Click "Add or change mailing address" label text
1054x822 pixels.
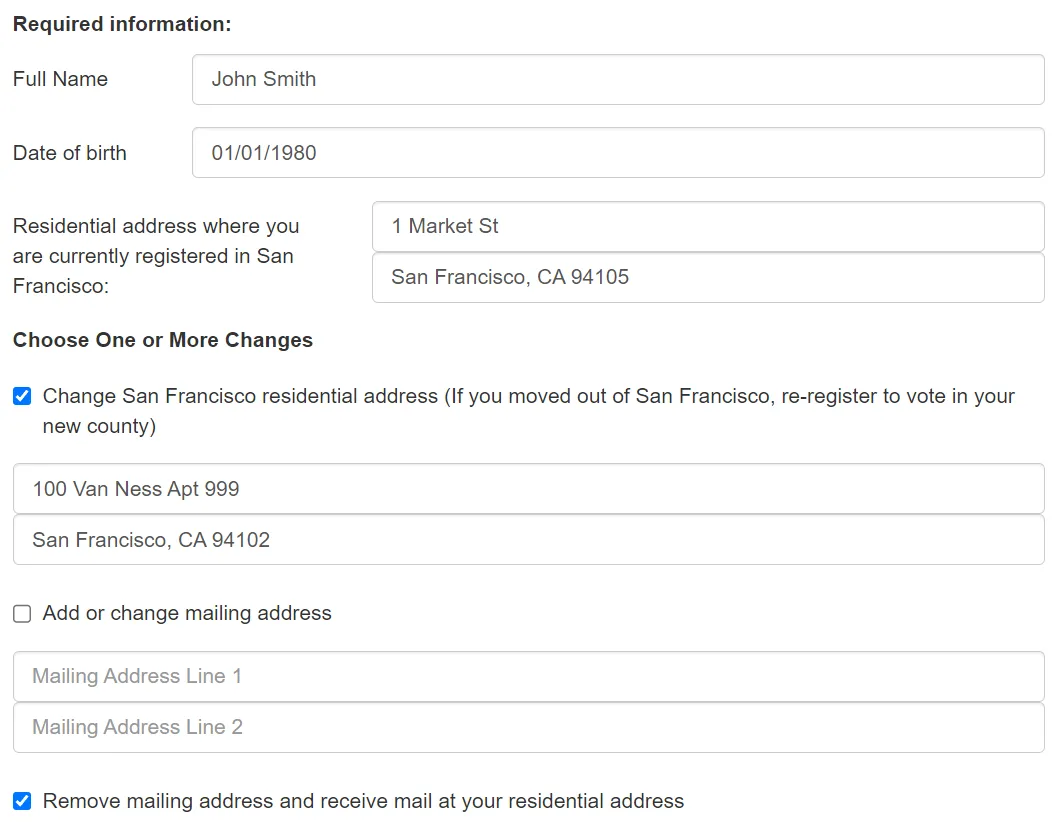[186, 613]
